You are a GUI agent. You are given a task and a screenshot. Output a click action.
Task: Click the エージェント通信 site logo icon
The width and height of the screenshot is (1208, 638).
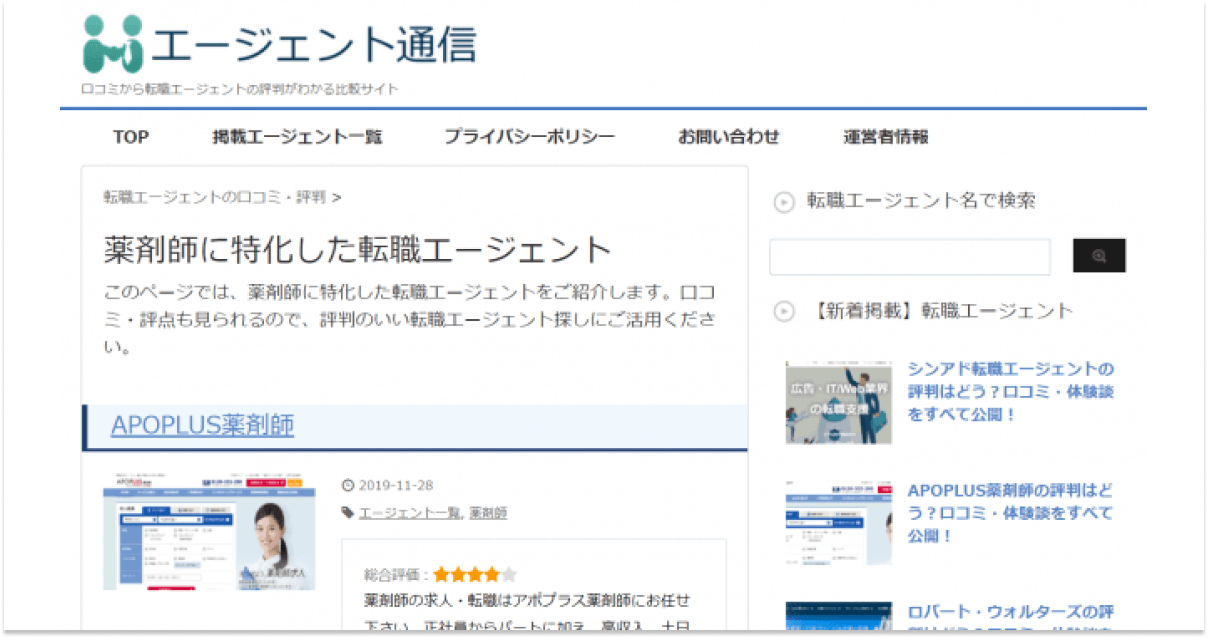coord(114,44)
